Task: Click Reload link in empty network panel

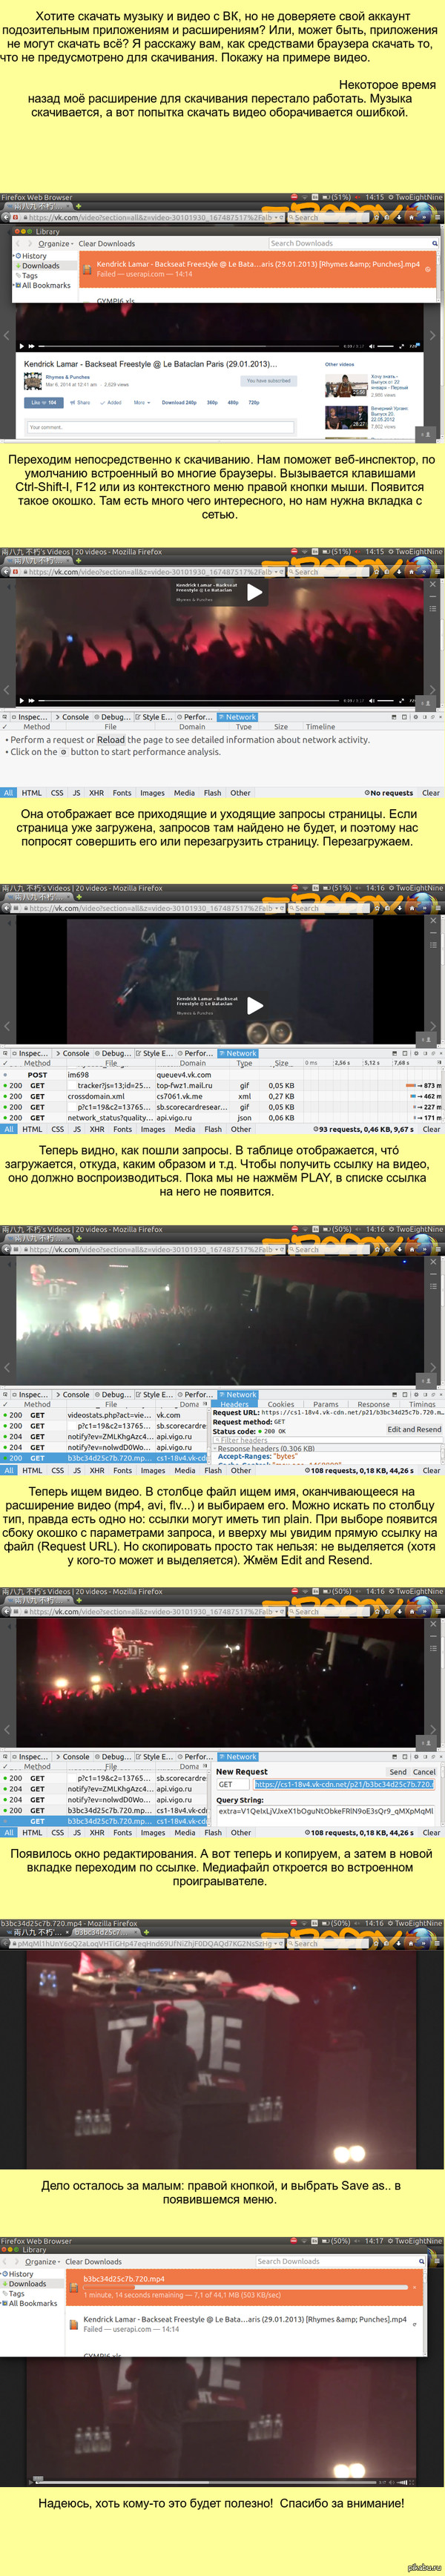Action: [110, 740]
